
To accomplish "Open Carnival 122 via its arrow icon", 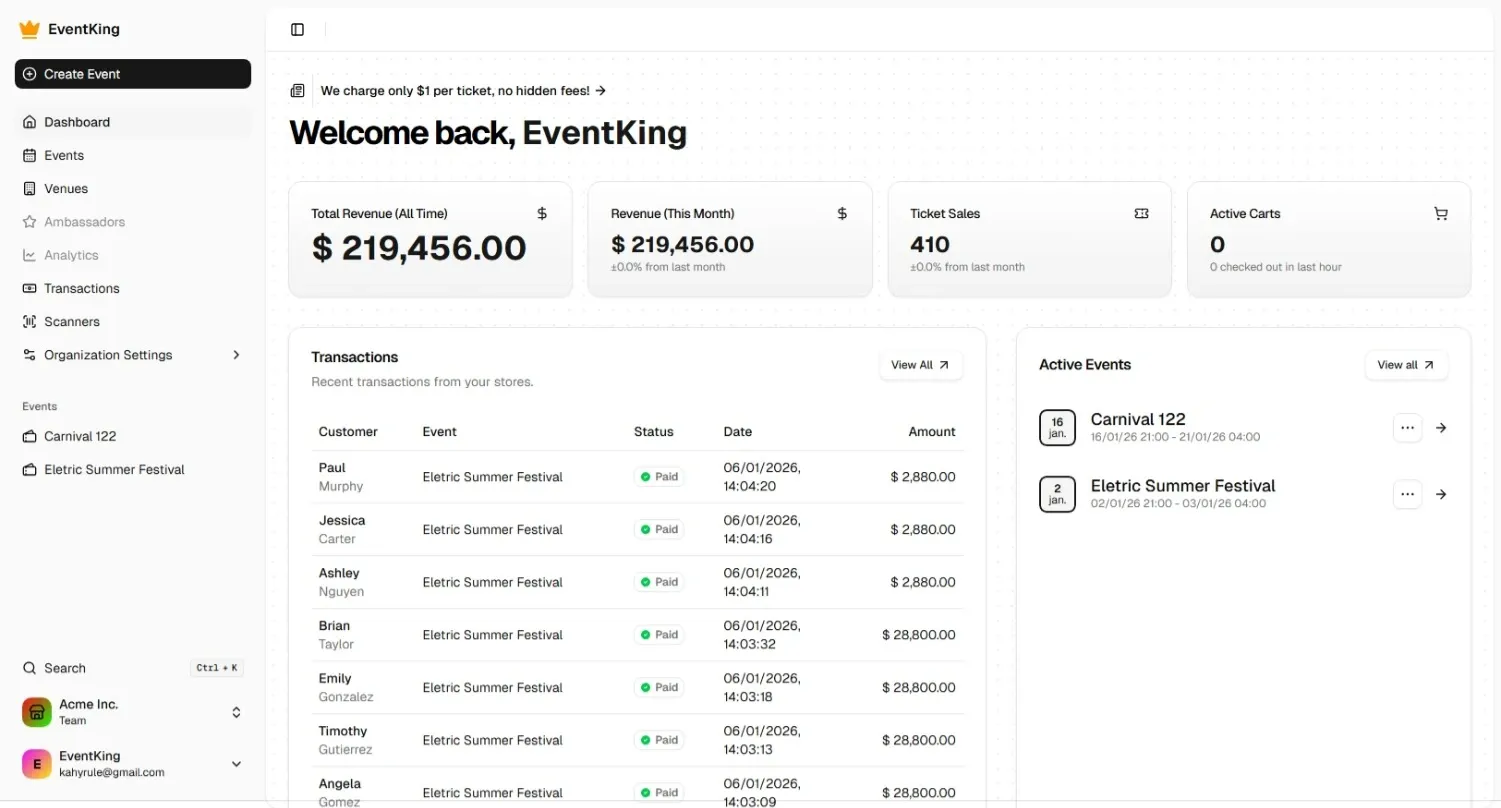I will [x=1441, y=428].
